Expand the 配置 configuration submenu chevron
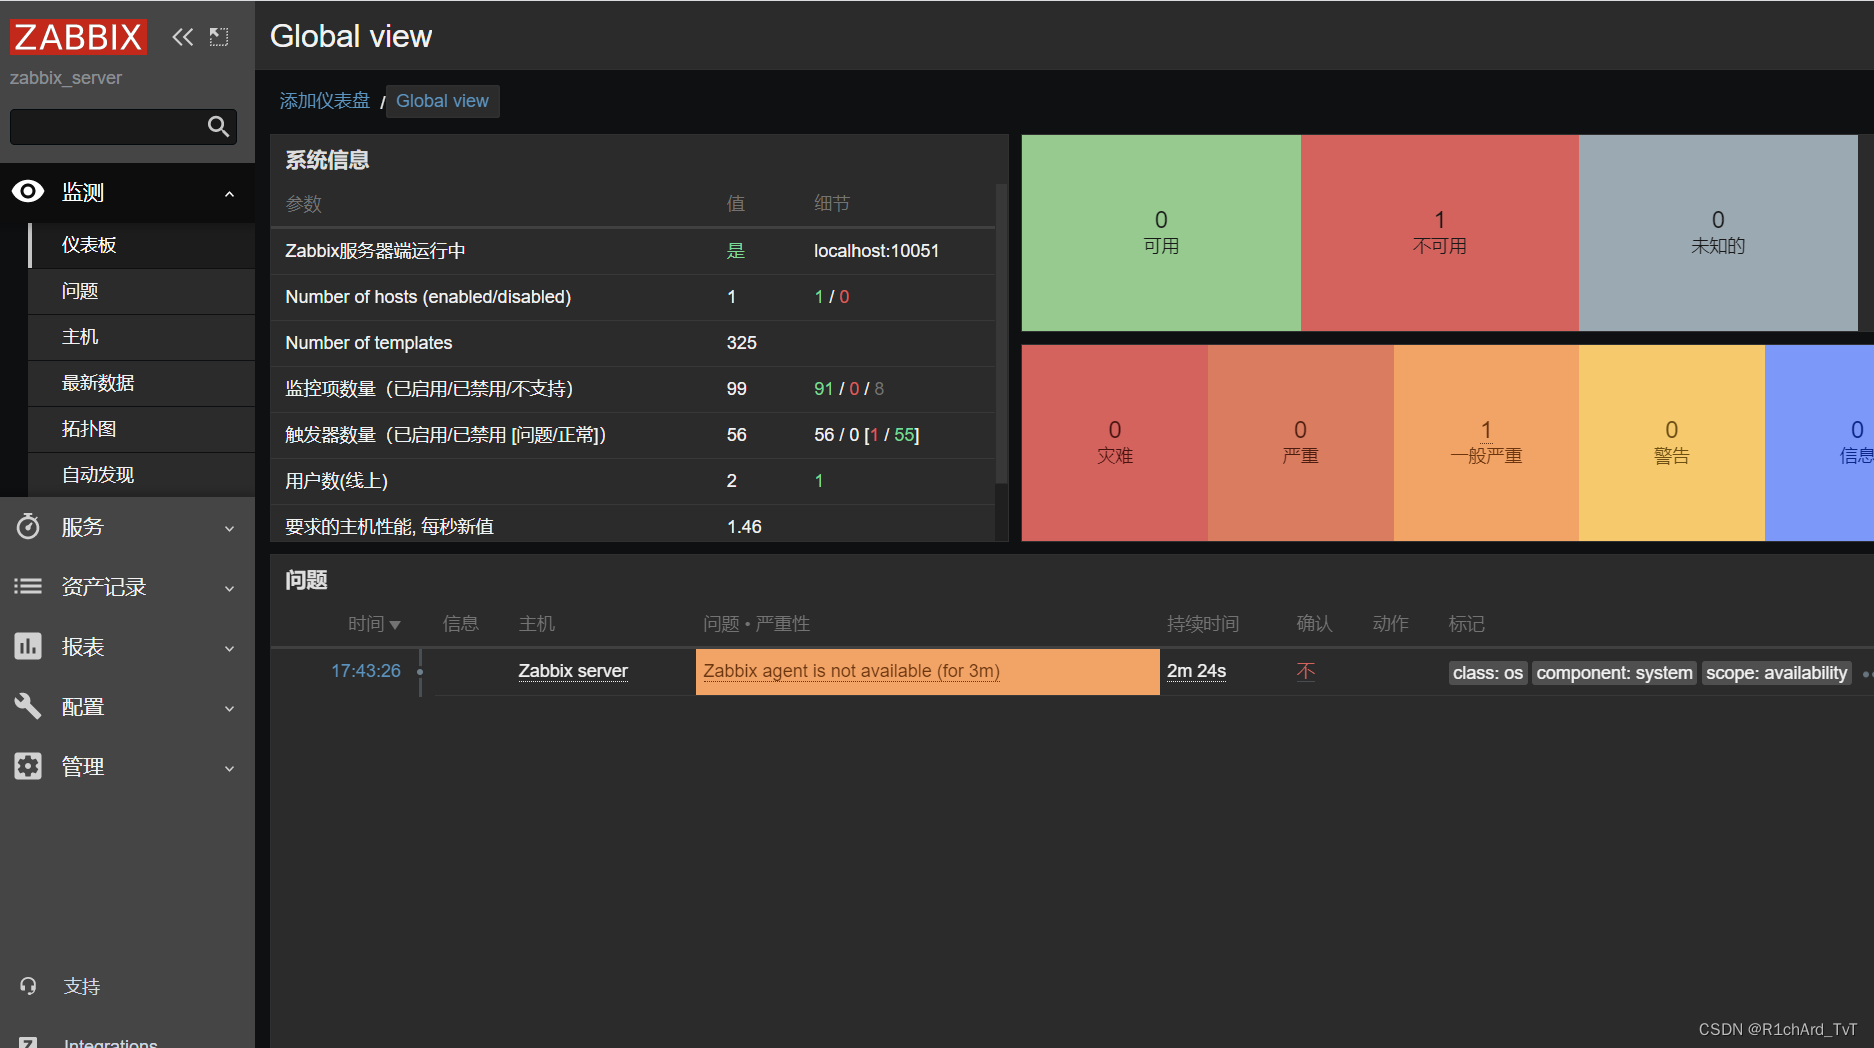The image size is (1874, 1048). [230, 708]
